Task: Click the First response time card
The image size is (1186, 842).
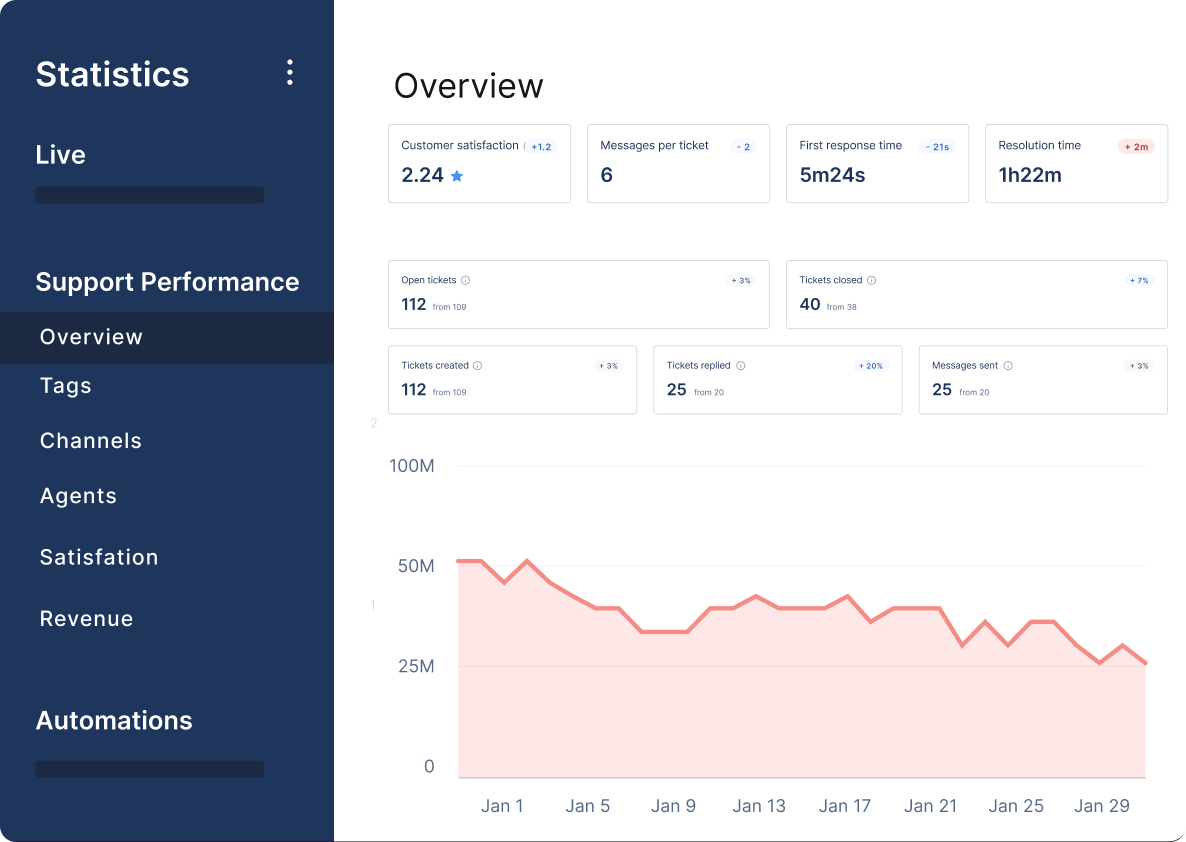Action: (x=876, y=163)
